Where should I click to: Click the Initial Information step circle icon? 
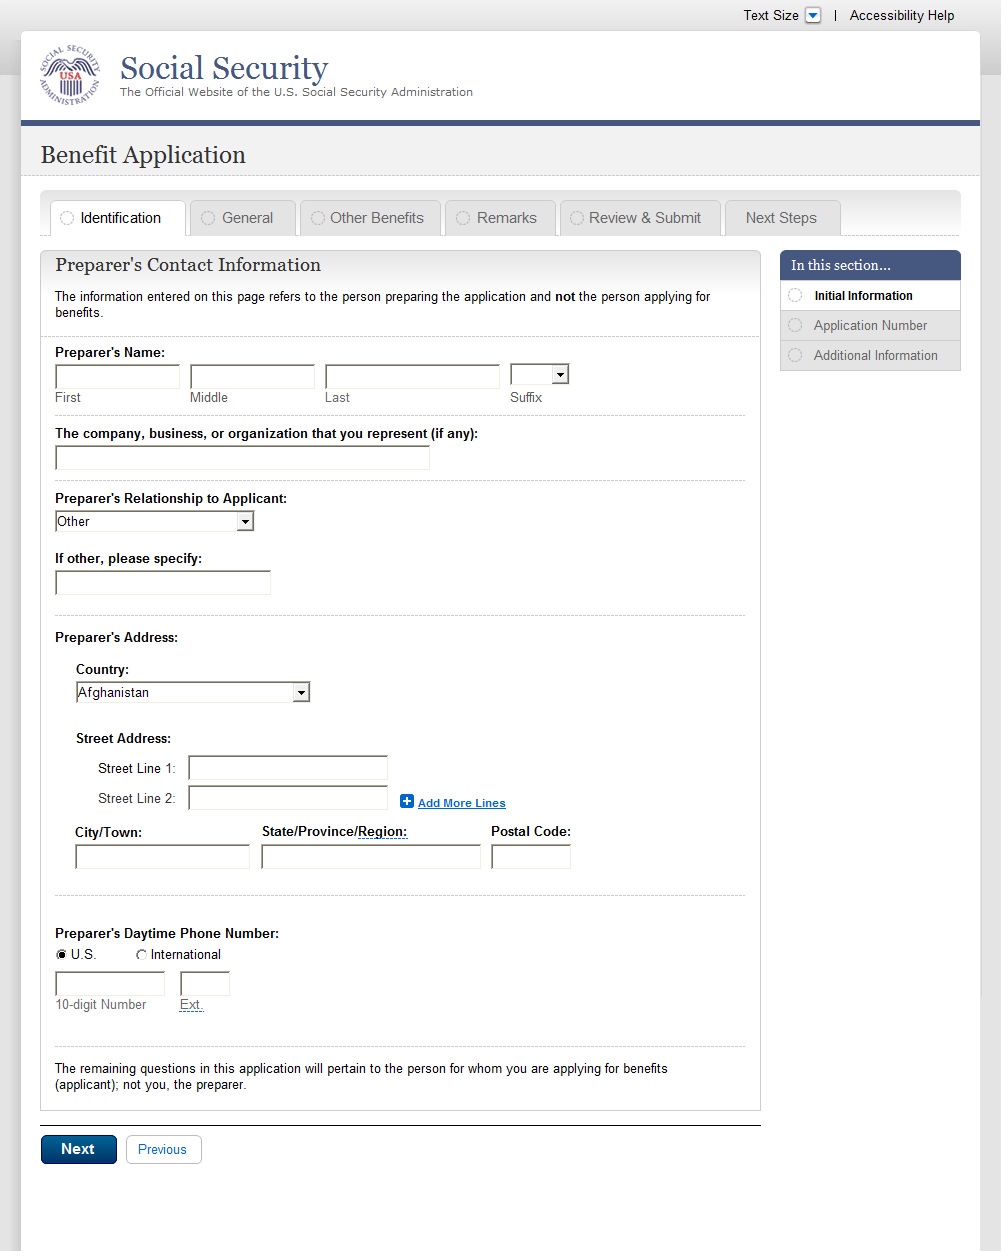click(x=795, y=295)
